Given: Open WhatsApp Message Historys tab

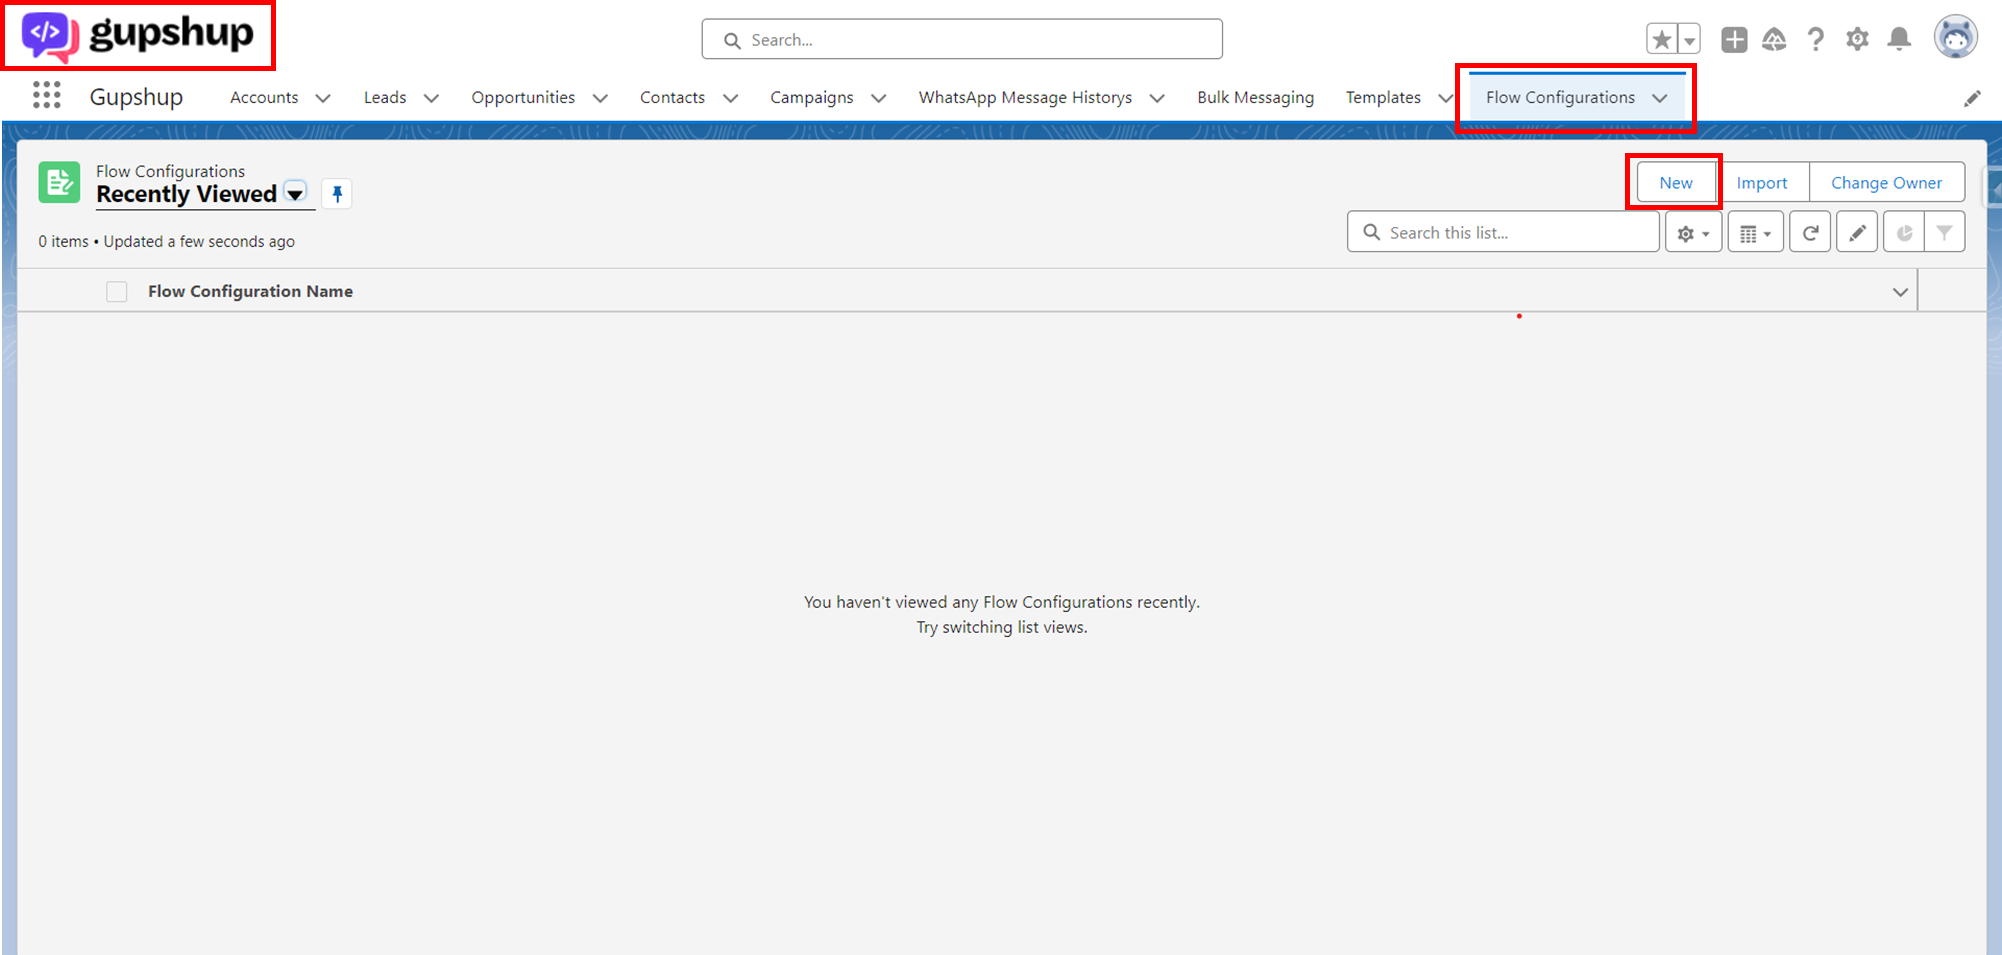Looking at the screenshot, I should [1025, 97].
